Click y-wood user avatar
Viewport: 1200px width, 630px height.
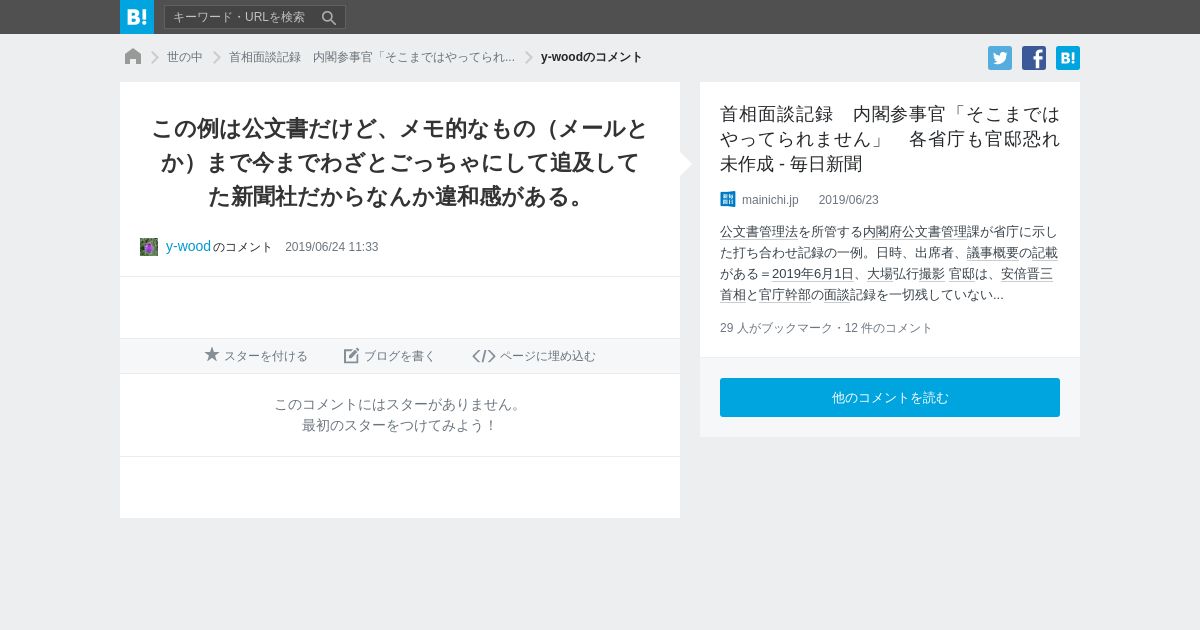tap(149, 247)
